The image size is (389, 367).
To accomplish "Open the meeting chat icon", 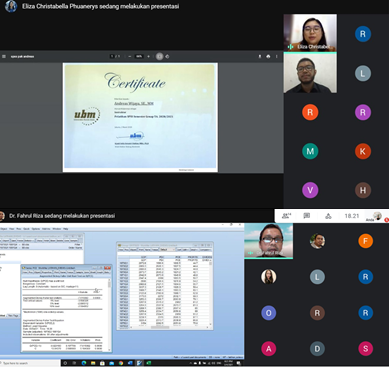I will pyautogui.click(x=307, y=216).
